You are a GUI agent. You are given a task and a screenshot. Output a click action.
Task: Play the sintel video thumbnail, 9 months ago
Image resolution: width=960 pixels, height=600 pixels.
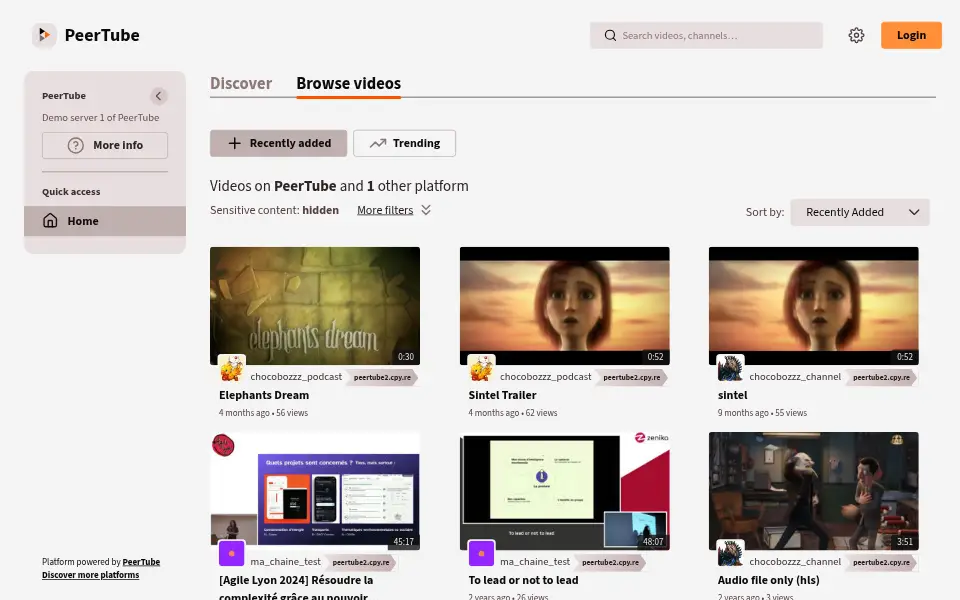pos(814,306)
